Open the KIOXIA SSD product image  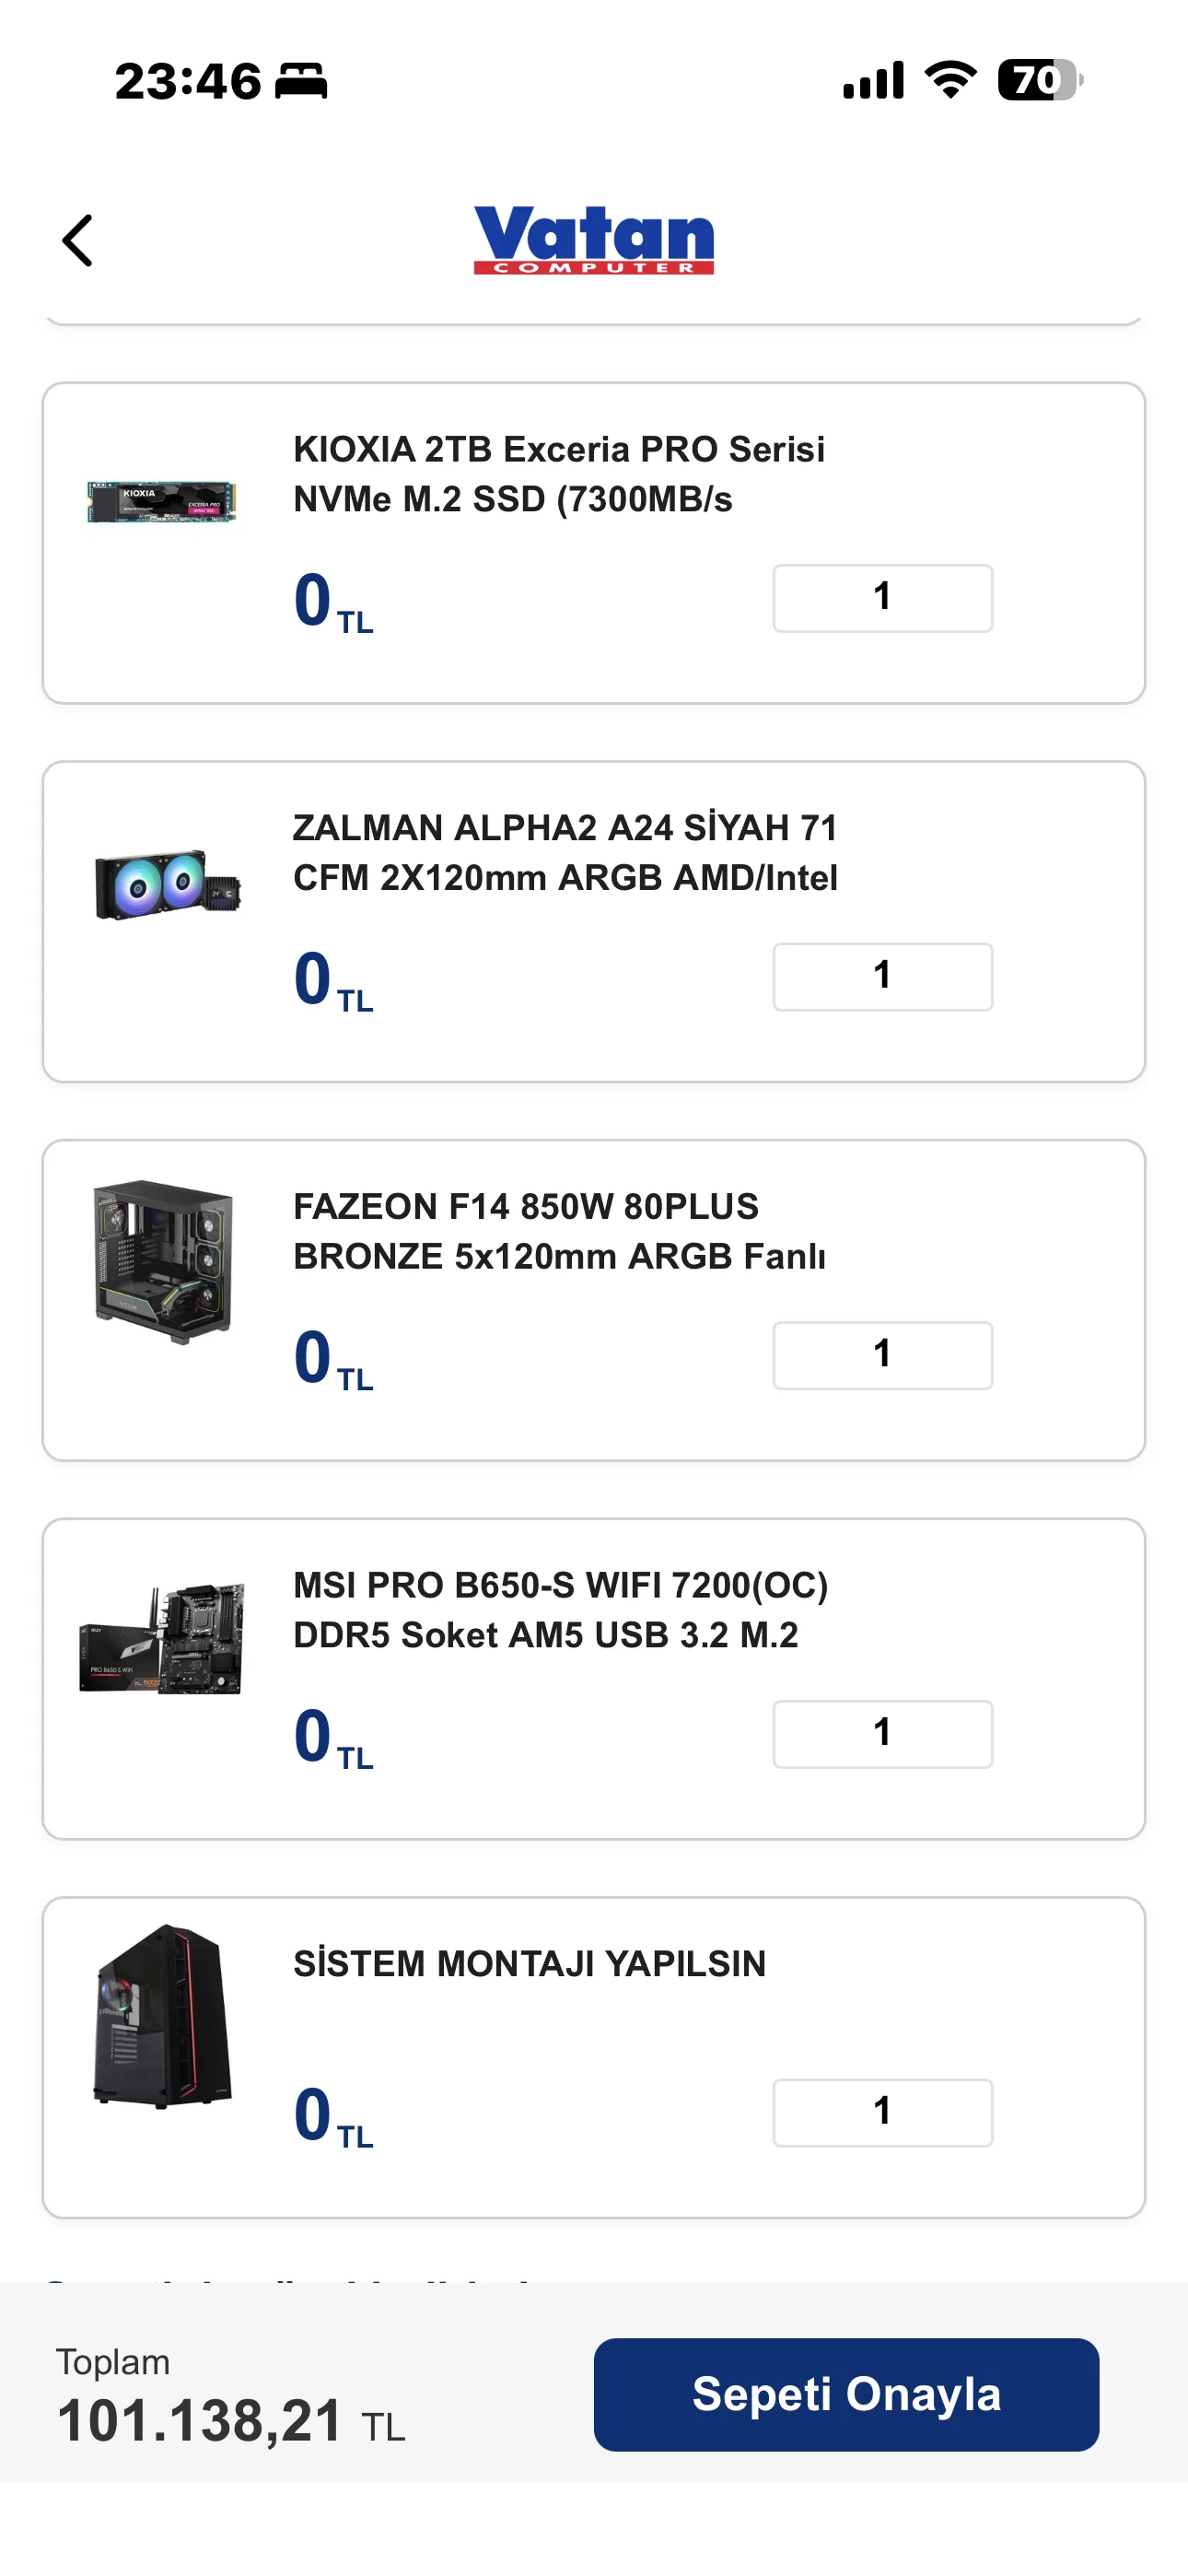click(162, 501)
